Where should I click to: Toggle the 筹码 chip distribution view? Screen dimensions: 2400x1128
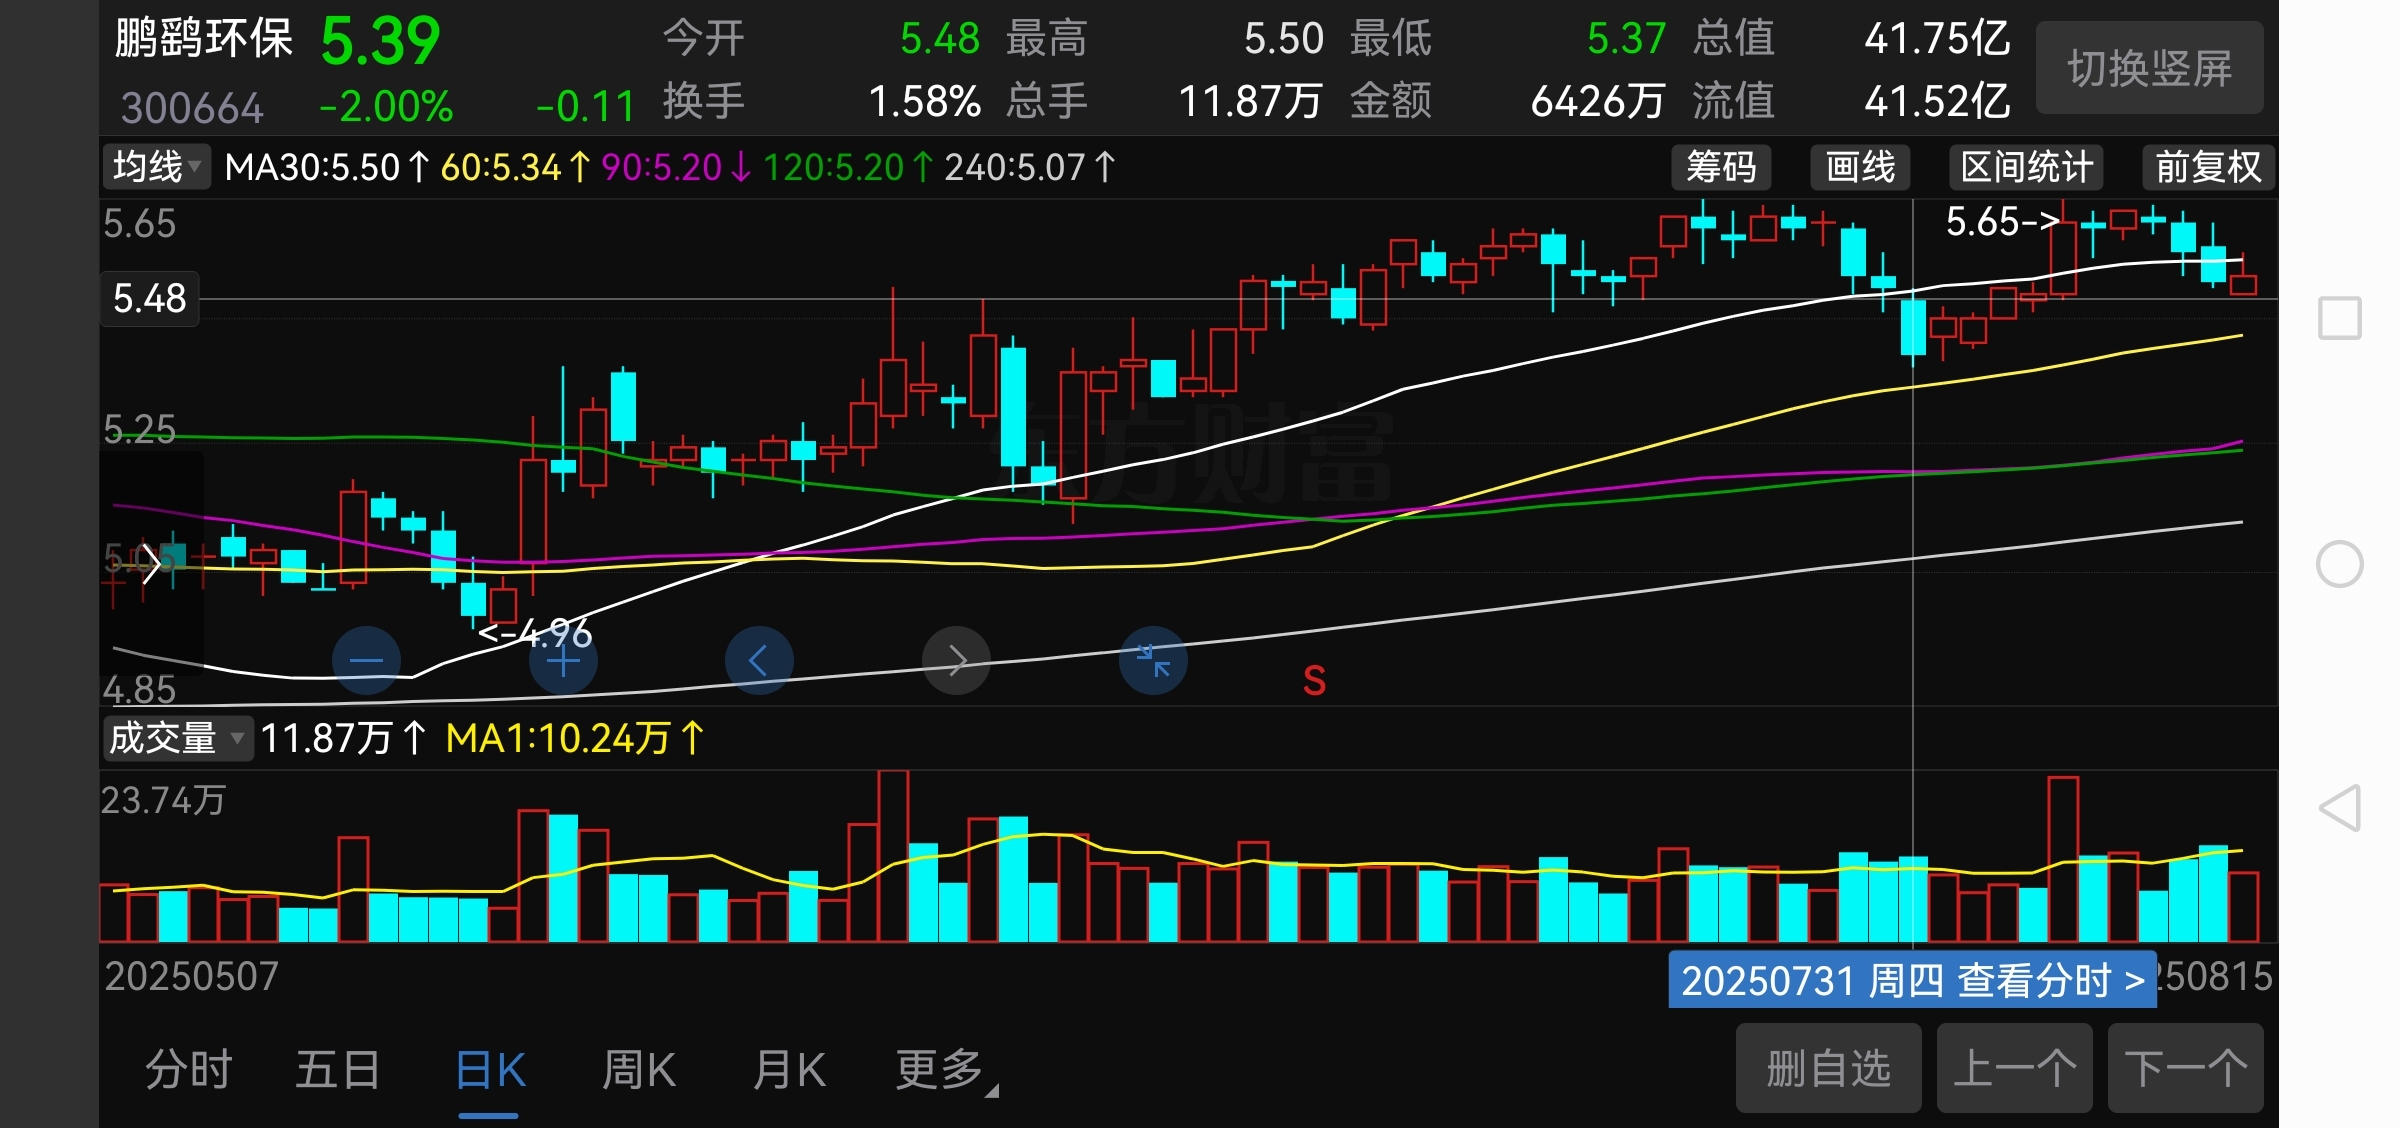pyautogui.click(x=1721, y=167)
